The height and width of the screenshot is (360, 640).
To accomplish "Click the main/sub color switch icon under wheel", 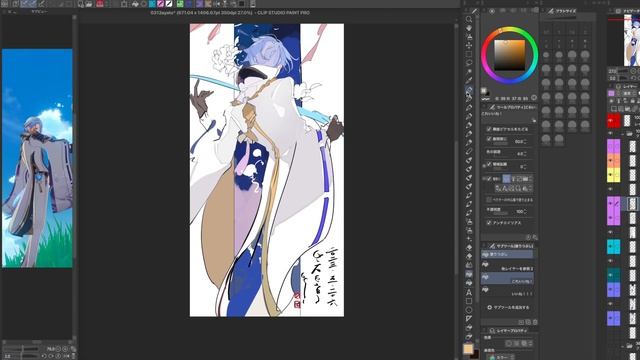I will (x=484, y=91).
